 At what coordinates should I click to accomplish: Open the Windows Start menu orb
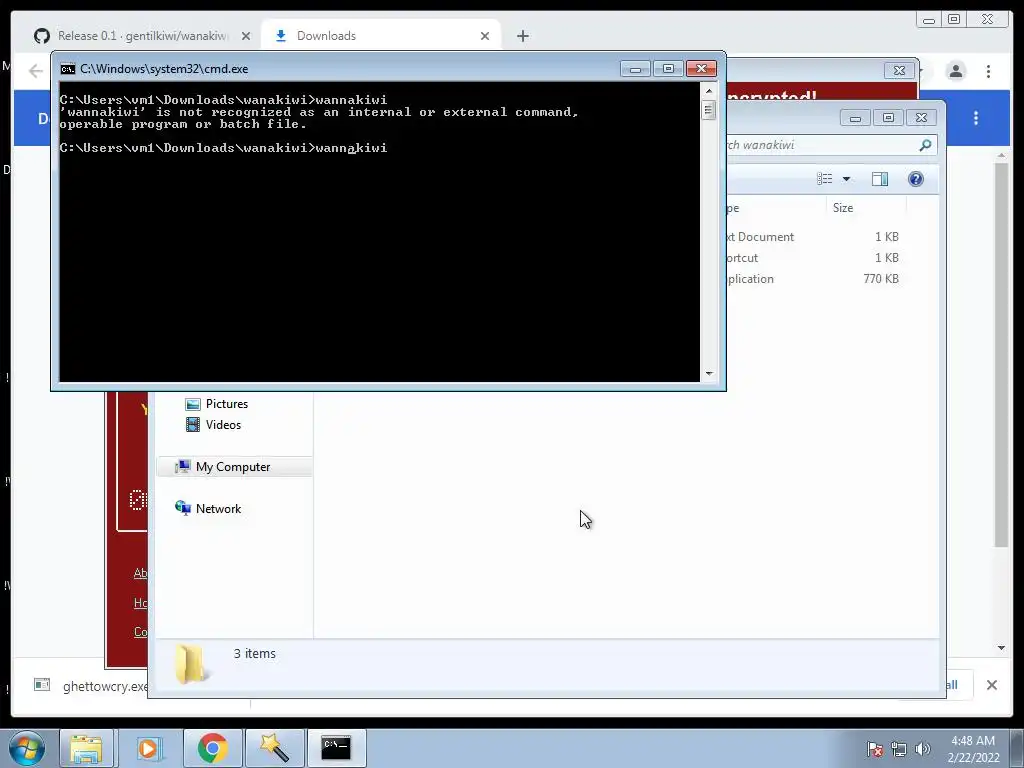coord(27,748)
